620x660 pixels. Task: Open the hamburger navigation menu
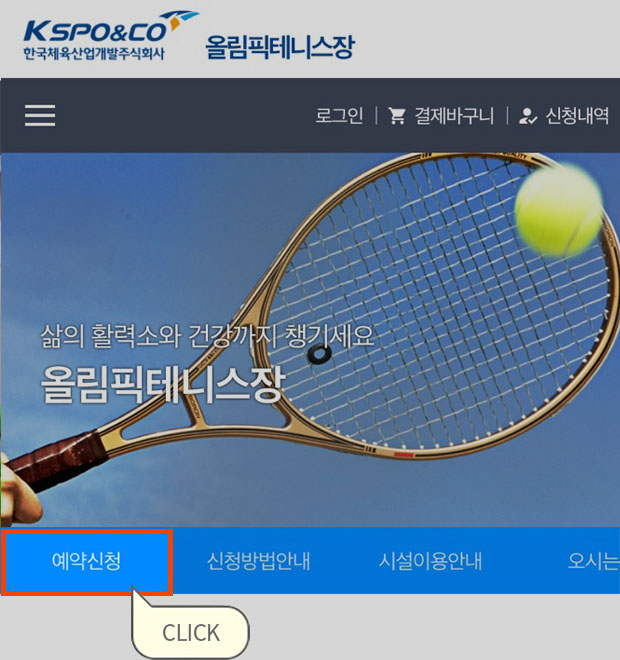(40, 115)
